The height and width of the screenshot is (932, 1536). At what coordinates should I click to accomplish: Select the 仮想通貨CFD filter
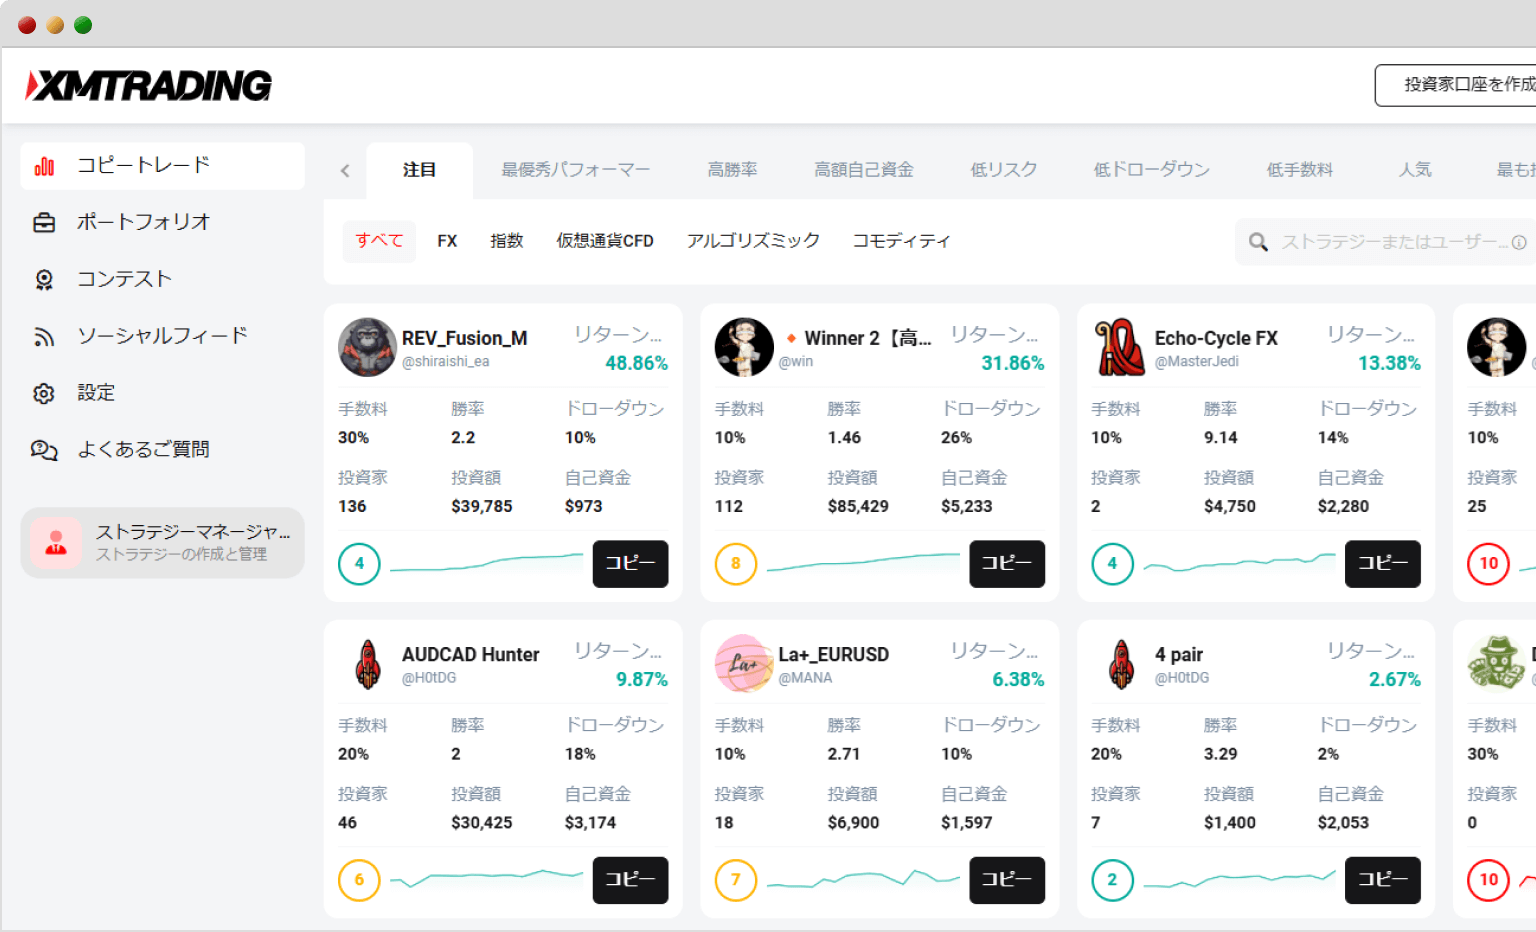point(605,242)
